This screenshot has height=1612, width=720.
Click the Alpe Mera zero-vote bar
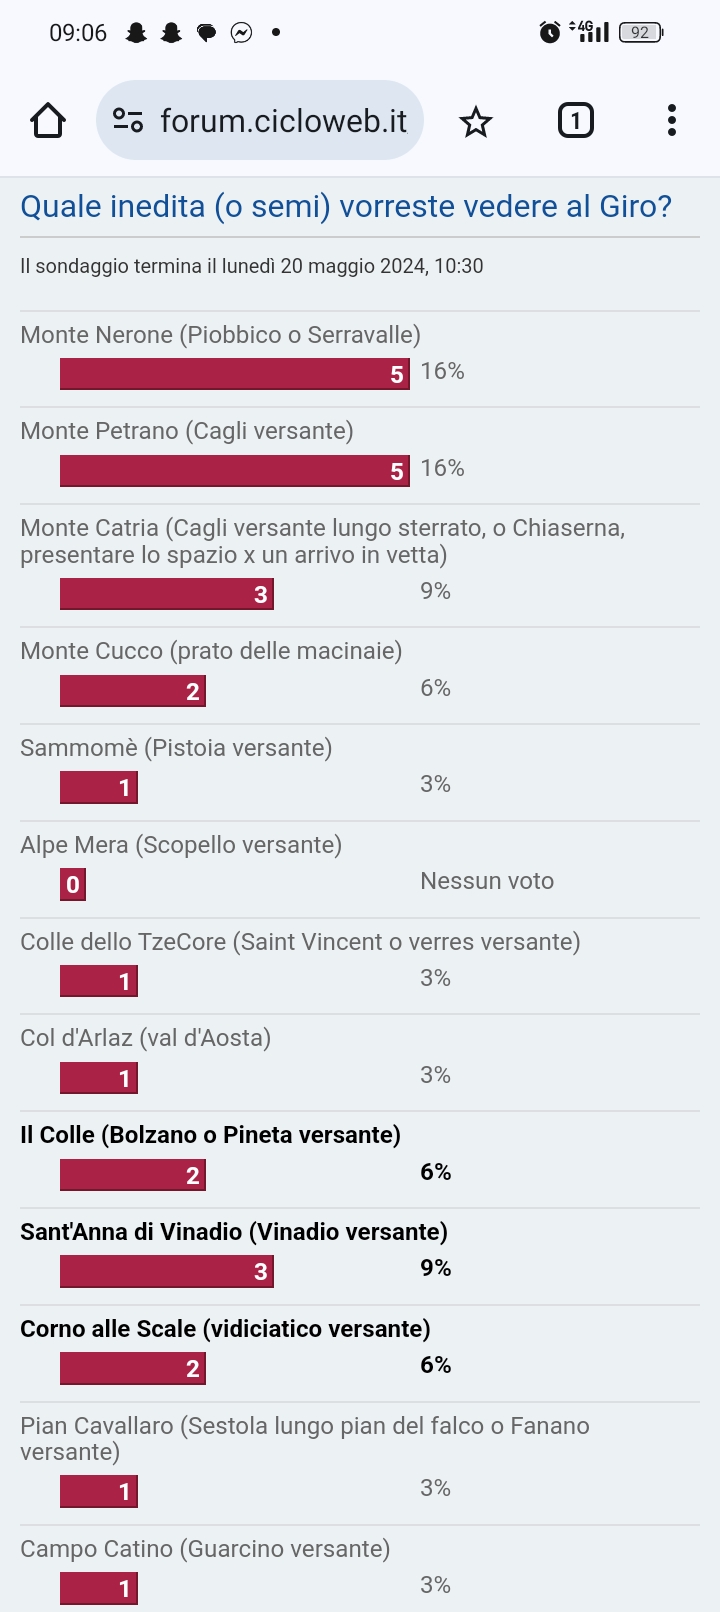click(73, 884)
